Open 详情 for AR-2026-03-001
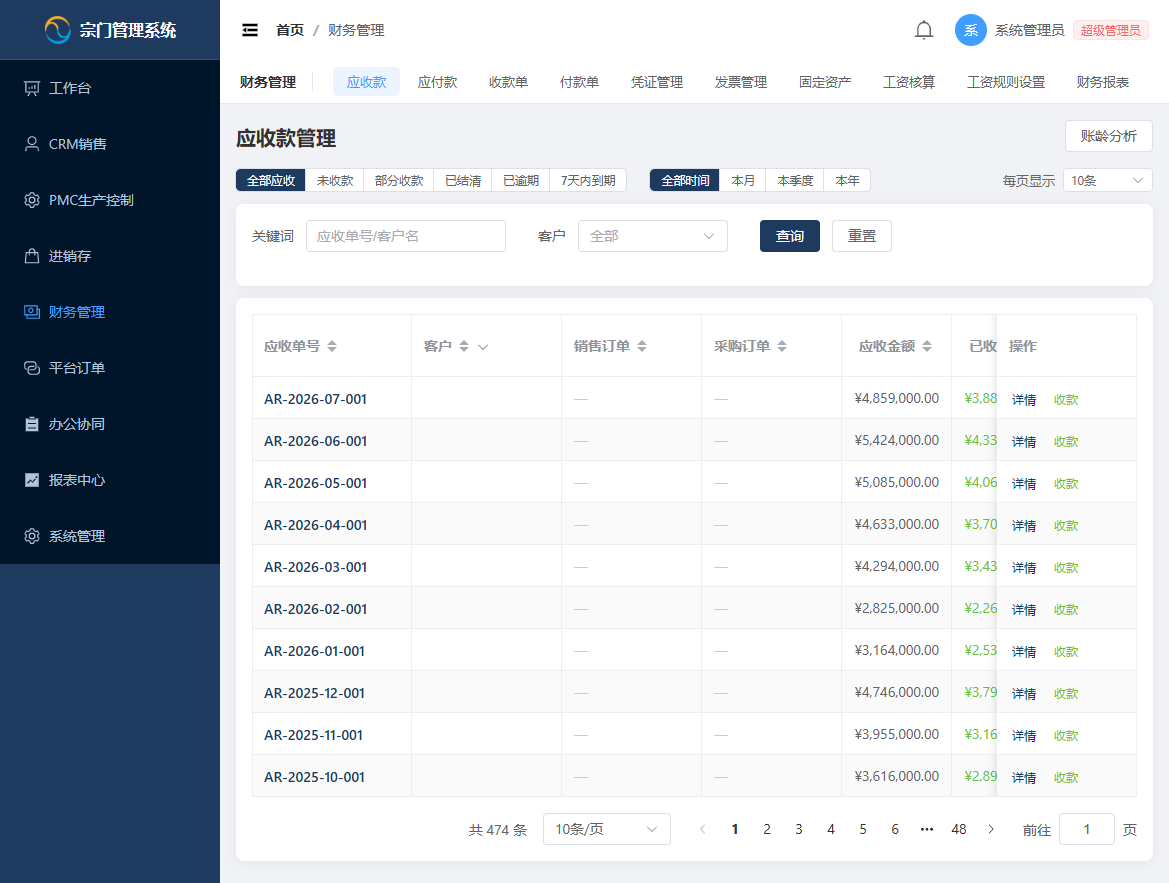This screenshot has height=883, width=1169. (x=1024, y=568)
